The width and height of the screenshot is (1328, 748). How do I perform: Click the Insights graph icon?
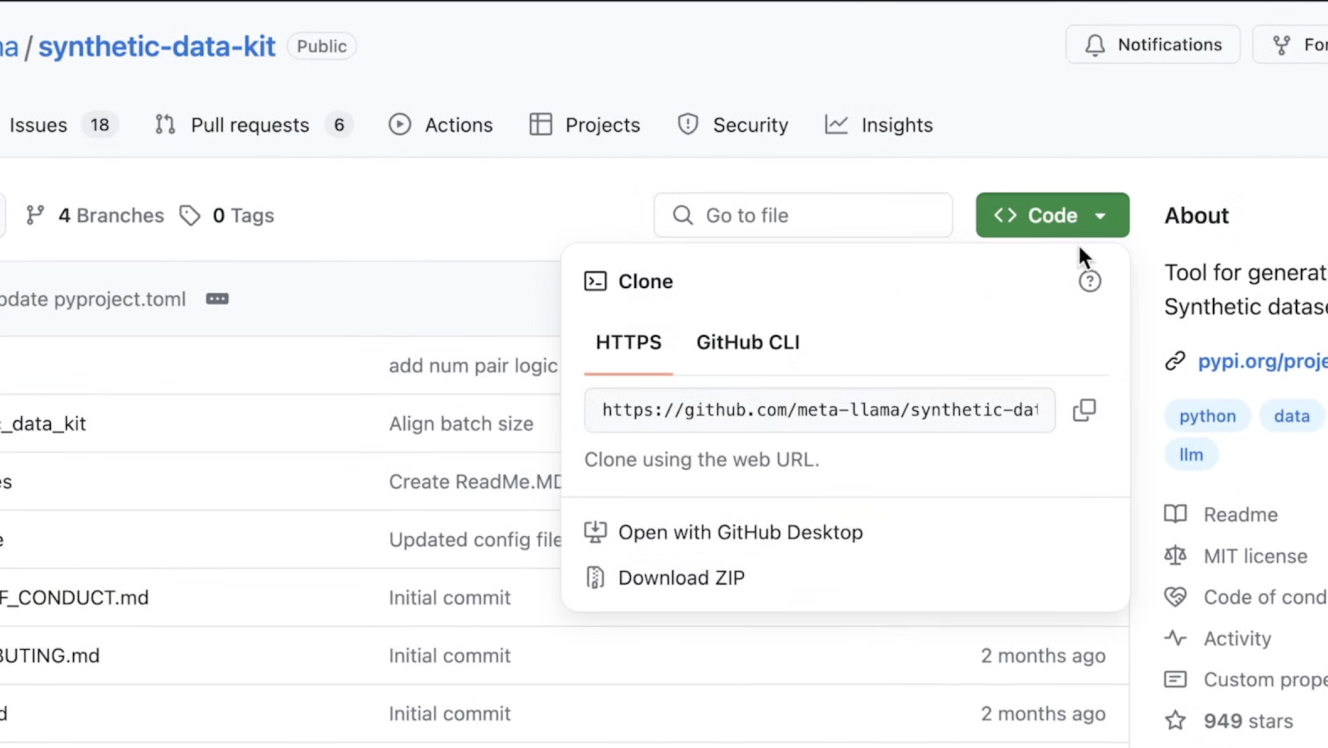(x=836, y=125)
